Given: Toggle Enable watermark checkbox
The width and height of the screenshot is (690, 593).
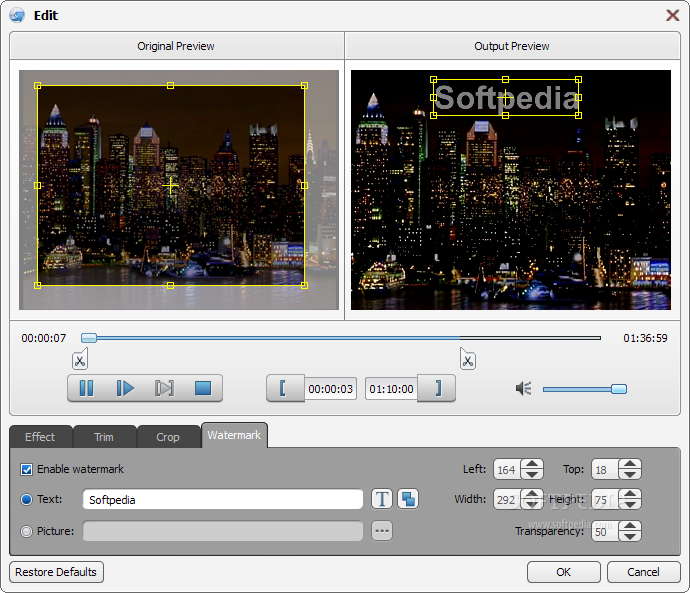Looking at the screenshot, I should pos(26,469).
